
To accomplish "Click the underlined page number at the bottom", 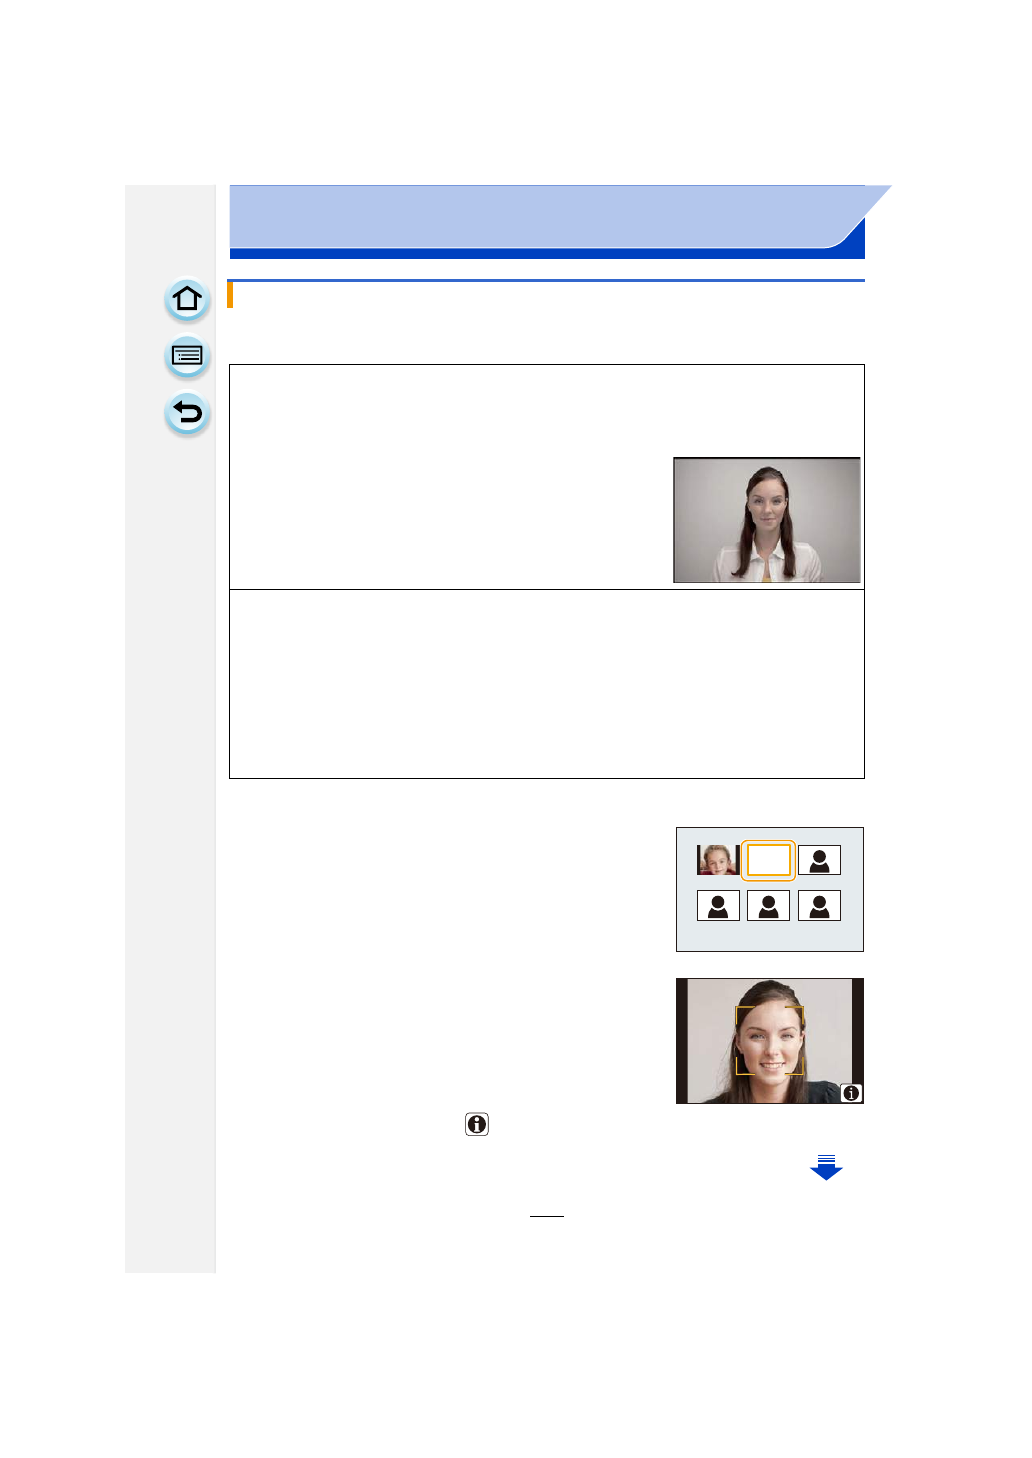I will [547, 1209].
